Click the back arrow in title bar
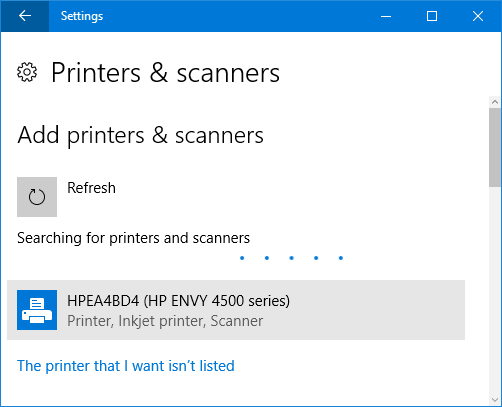The image size is (502, 407). [25, 16]
